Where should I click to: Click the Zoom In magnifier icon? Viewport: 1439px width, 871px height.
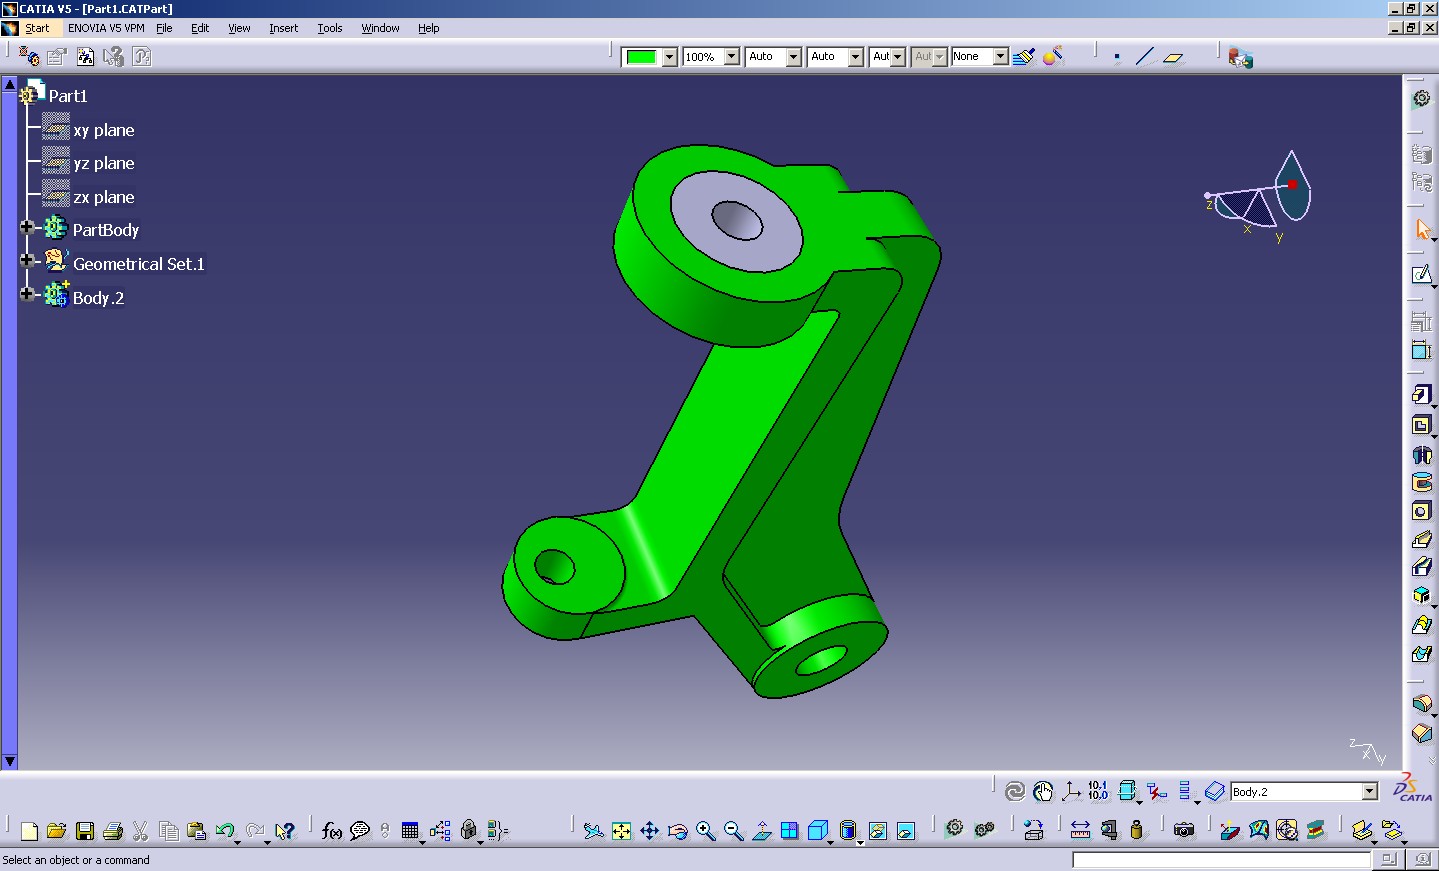[705, 831]
